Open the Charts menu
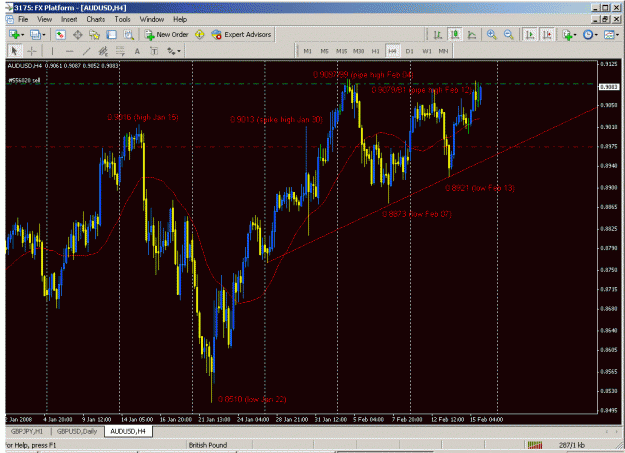Image resolution: width=625 pixels, height=453 pixels. coord(96,19)
